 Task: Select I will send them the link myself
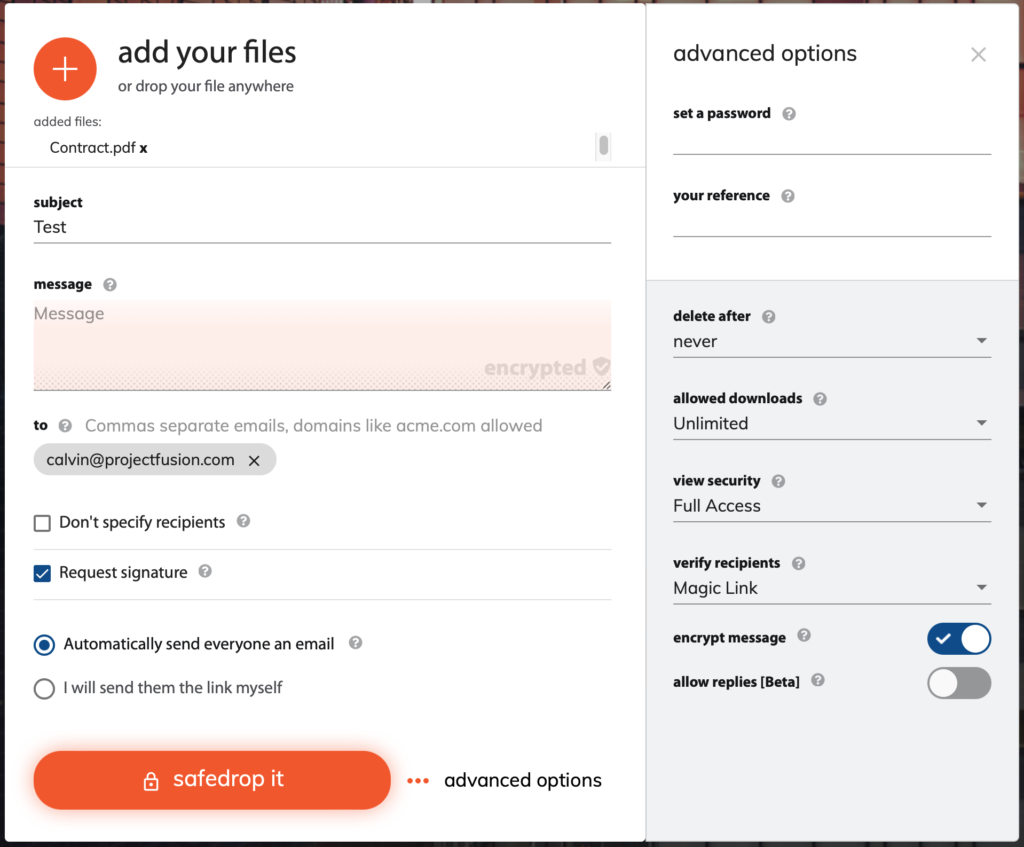point(44,689)
